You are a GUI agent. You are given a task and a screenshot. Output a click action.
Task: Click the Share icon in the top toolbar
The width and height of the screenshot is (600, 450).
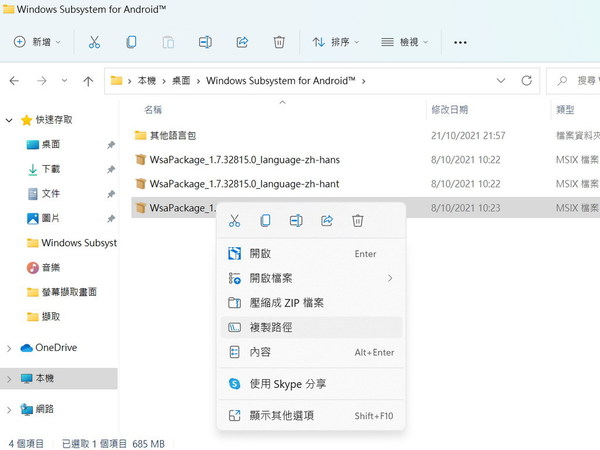(242, 42)
